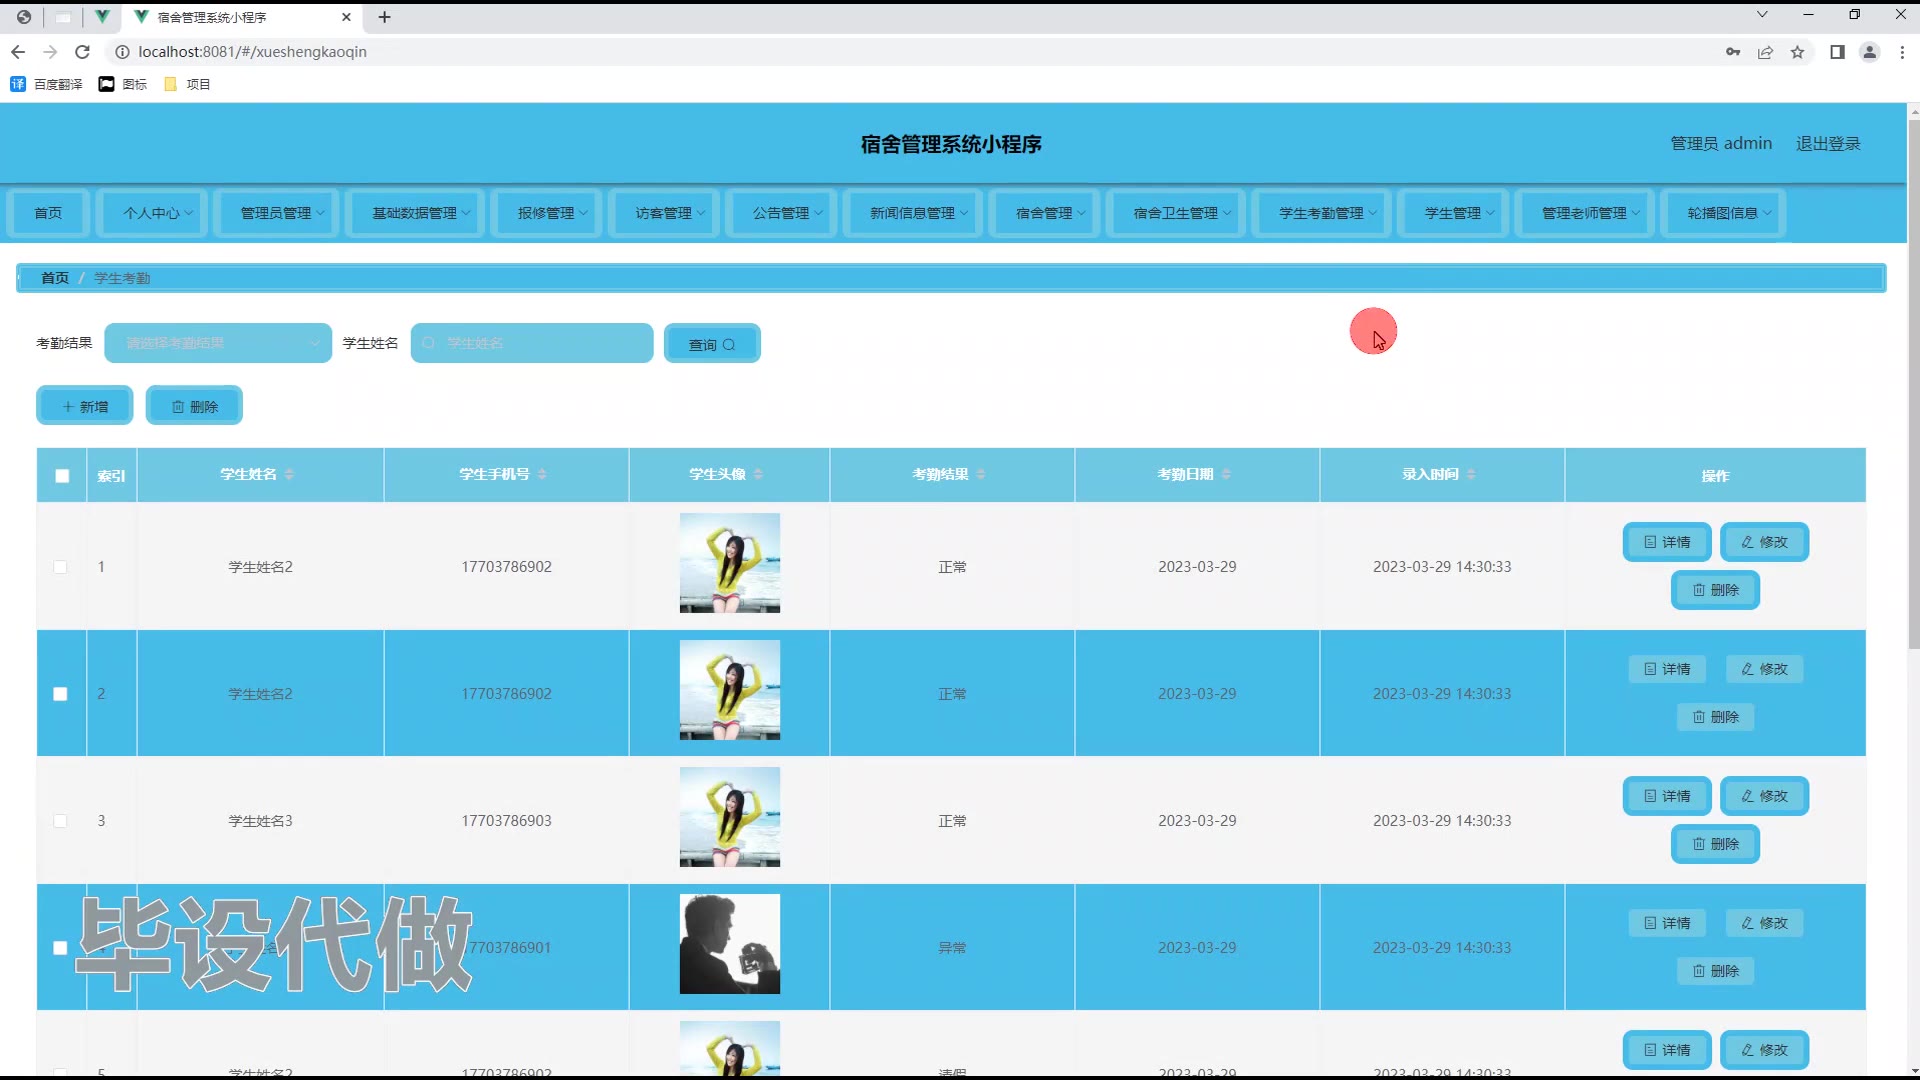Check the checkbox for row 3

click(x=60, y=821)
